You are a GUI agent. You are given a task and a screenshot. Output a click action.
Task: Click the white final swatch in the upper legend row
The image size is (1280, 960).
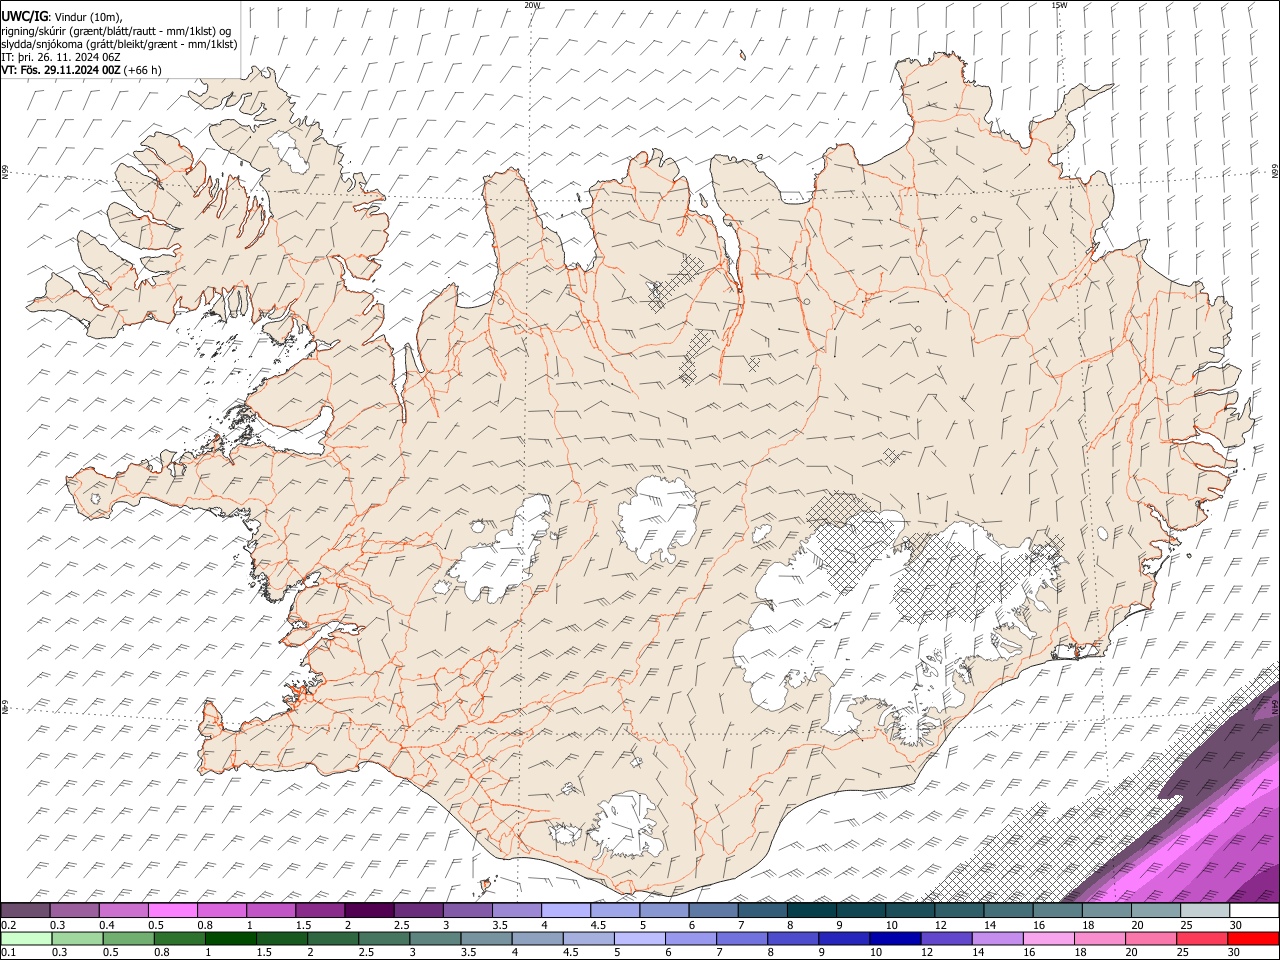(1255, 910)
